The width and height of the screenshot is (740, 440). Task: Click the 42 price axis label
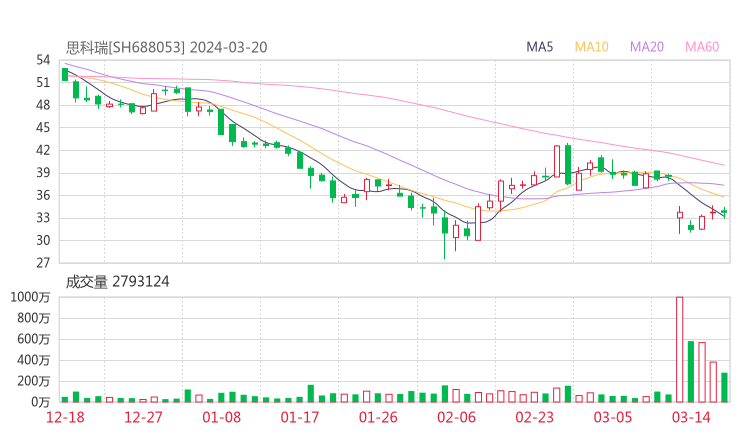[43, 150]
